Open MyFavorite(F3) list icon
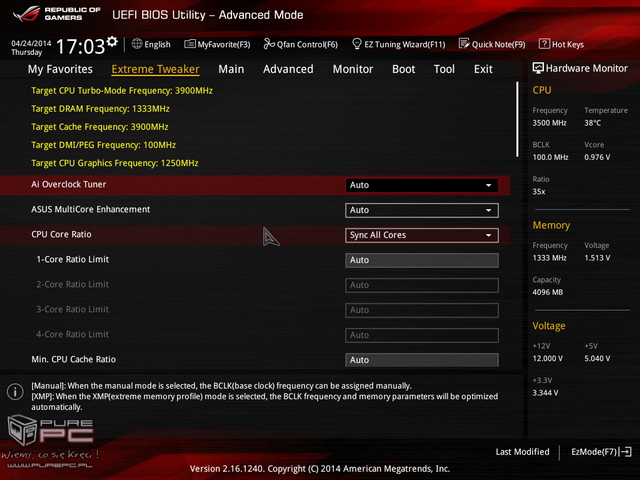Viewport: 640px width, 480px height. 190,44
